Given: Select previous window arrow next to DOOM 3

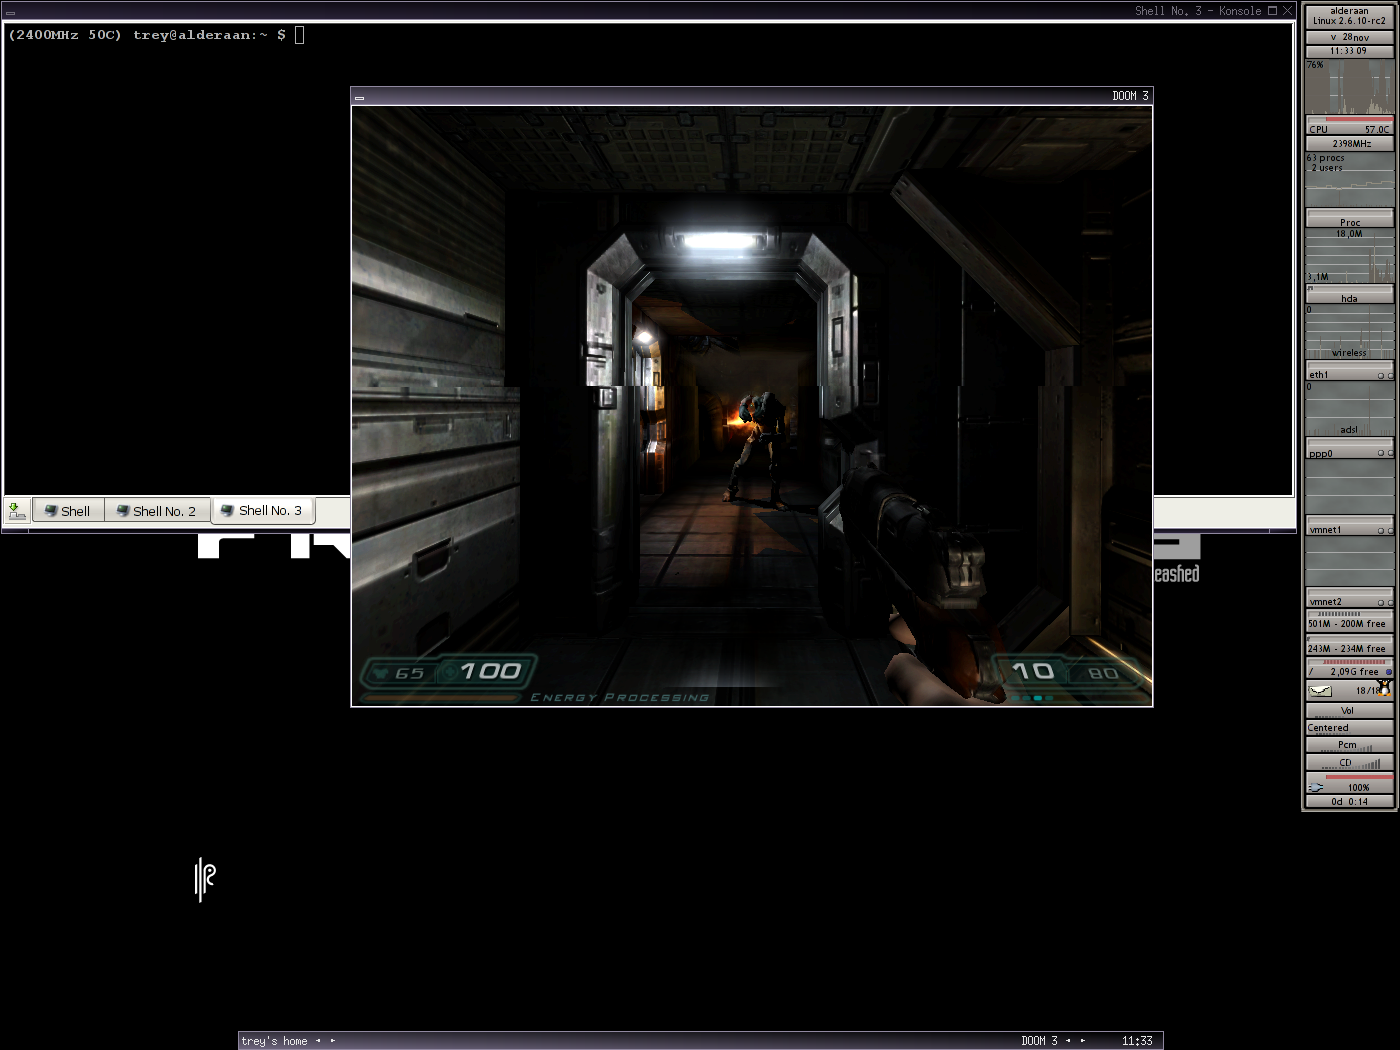Looking at the screenshot, I should [x=1068, y=1041].
